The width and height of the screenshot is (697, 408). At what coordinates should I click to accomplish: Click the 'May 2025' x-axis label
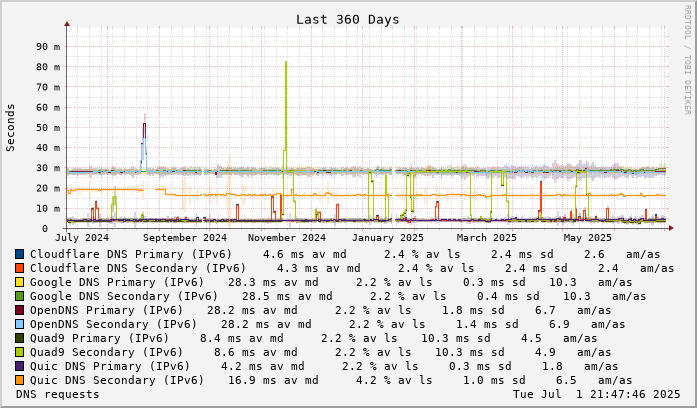pyautogui.click(x=588, y=238)
